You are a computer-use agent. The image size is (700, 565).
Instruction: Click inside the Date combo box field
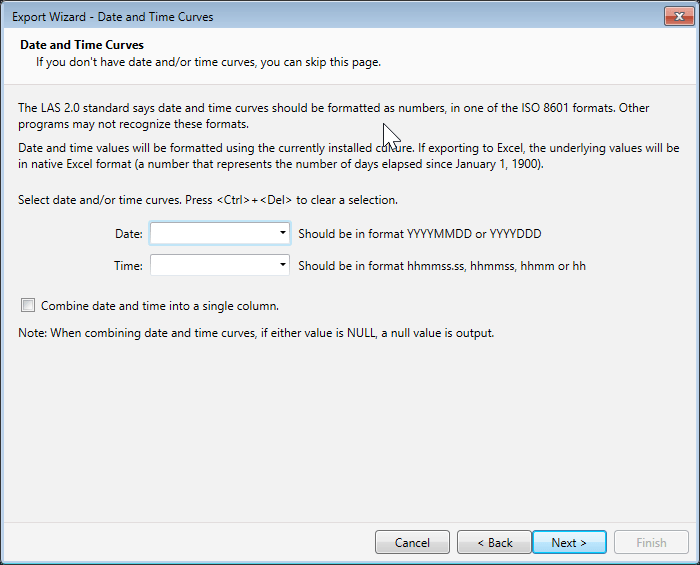pos(212,234)
